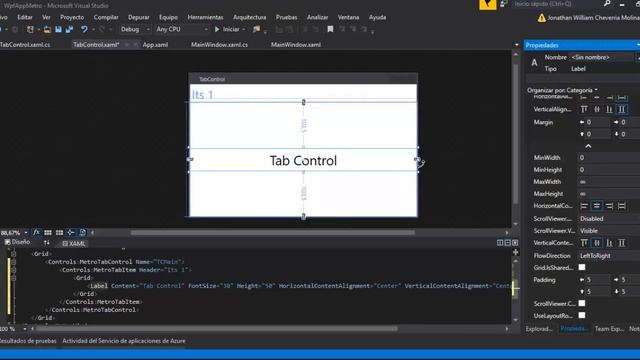
Task: Switch to the XAML pane tab
Action: tap(74, 244)
